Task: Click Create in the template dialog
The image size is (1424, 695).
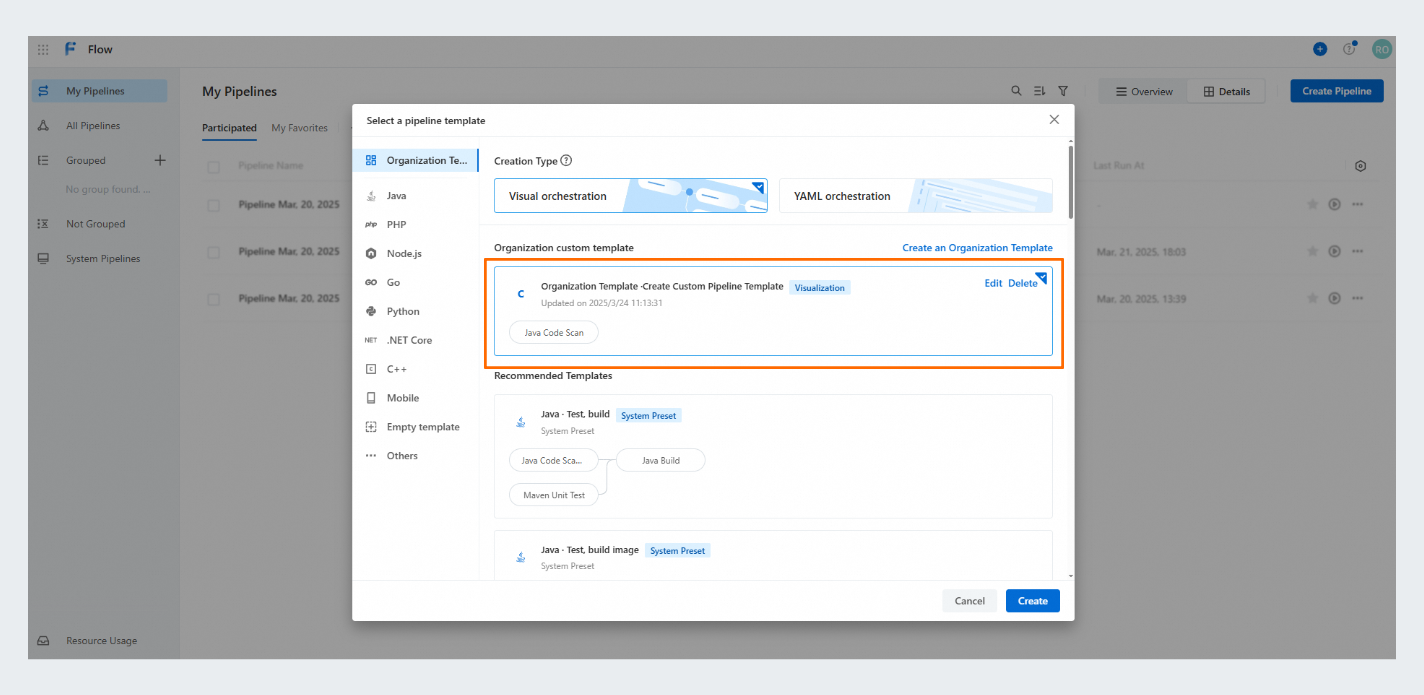Action: click(x=1032, y=601)
